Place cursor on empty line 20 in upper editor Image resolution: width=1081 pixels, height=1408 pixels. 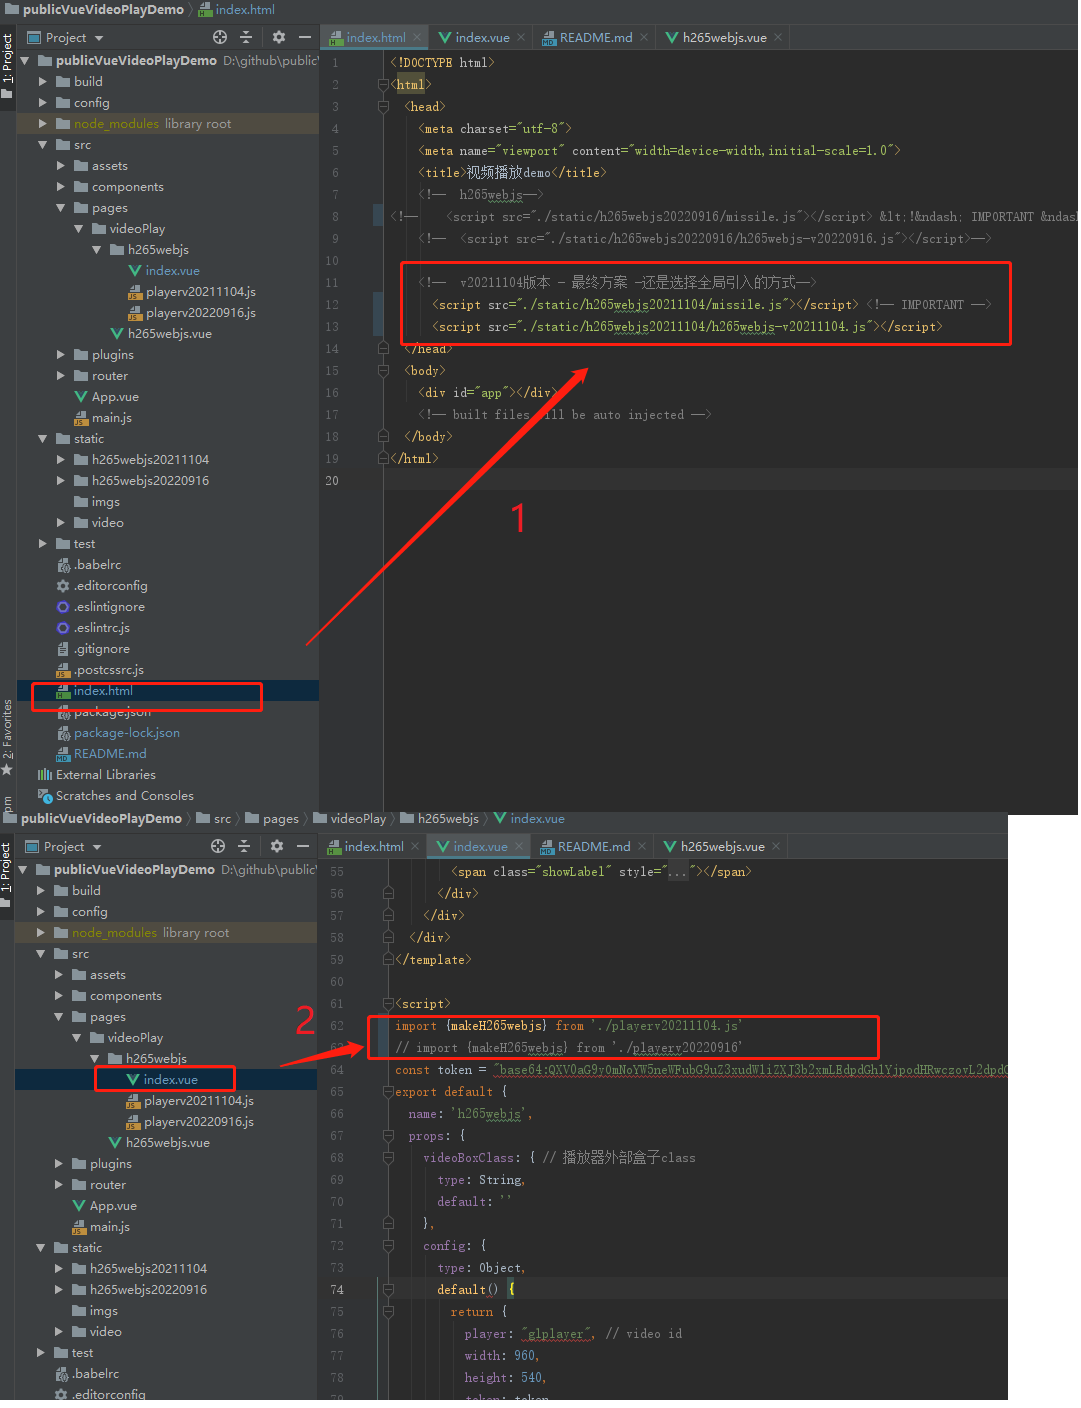pos(730,481)
